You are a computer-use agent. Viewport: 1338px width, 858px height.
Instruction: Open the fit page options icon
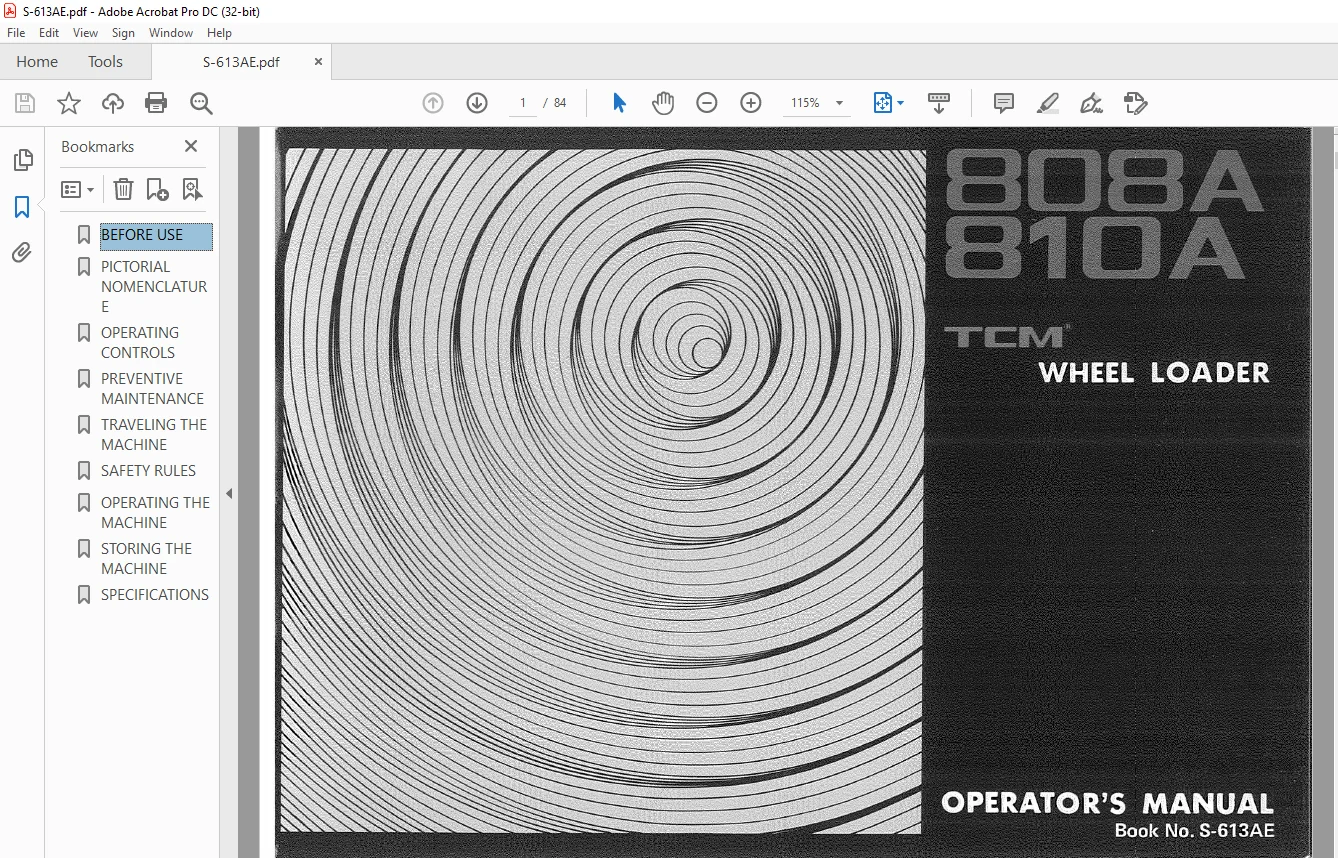click(888, 103)
